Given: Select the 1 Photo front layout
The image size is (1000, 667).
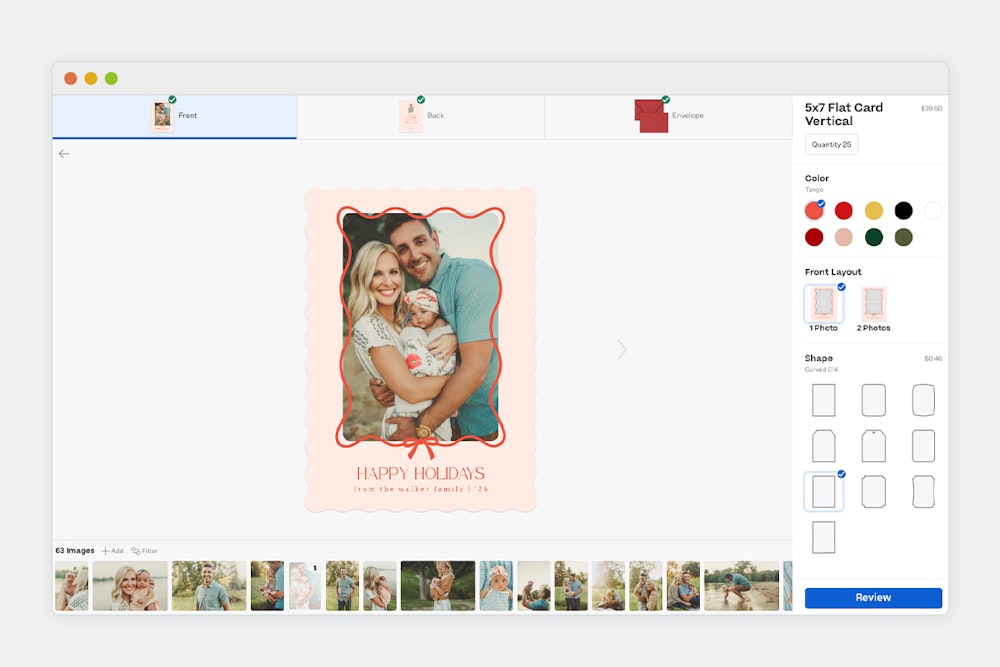Looking at the screenshot, I should [x=824, y=305].
